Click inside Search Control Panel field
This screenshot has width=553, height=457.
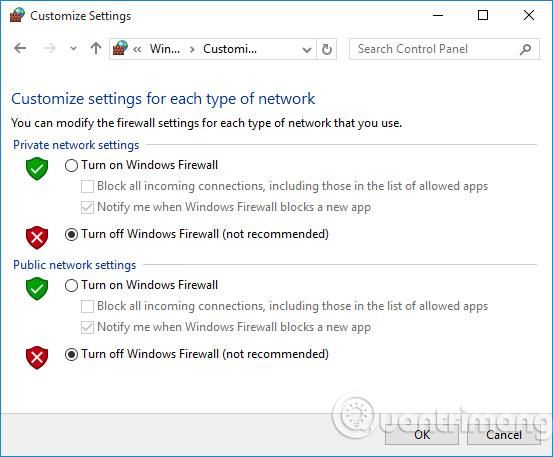point(436,49)
